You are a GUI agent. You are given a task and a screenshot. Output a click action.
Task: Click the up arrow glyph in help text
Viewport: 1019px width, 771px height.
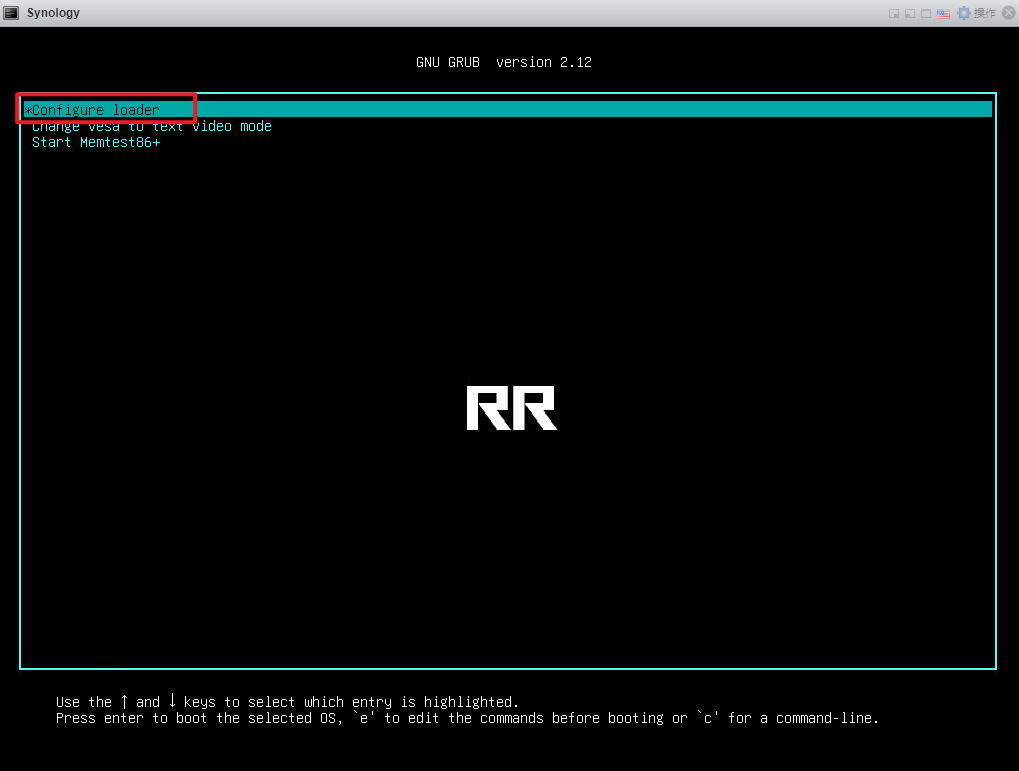pos(124,702)
